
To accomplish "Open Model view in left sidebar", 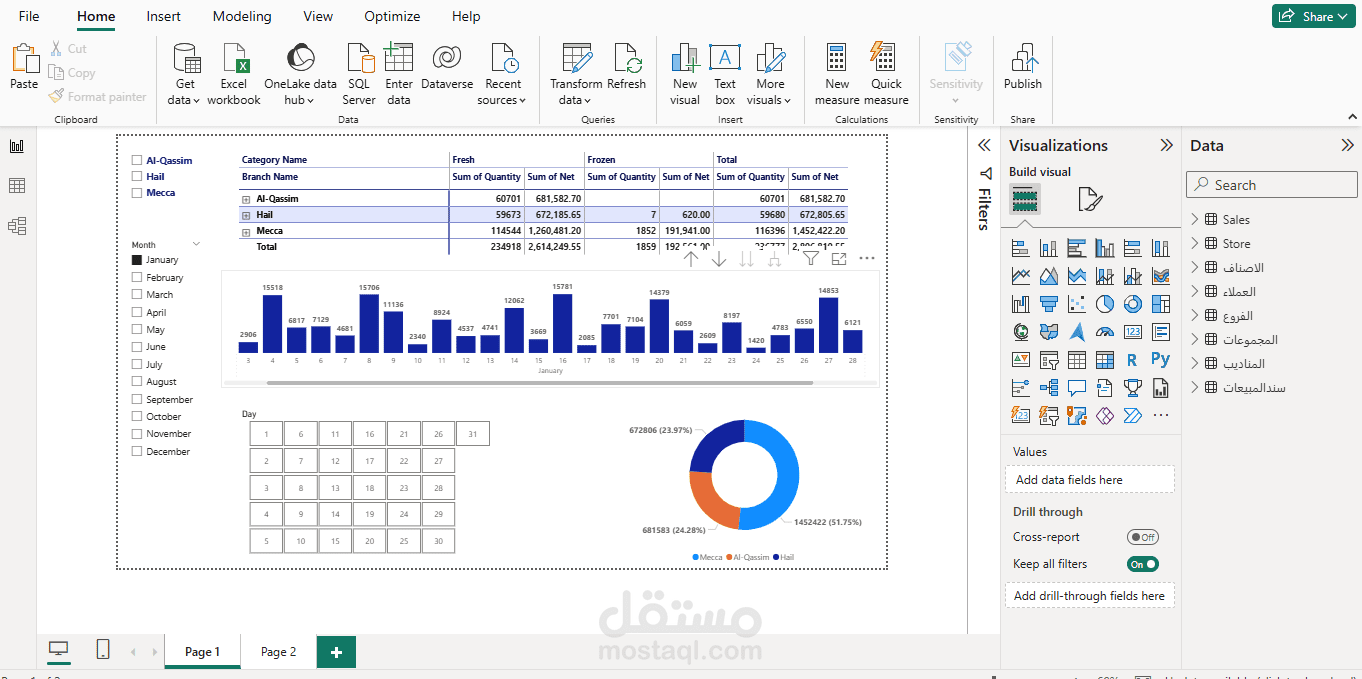I will tap(17, 226).
